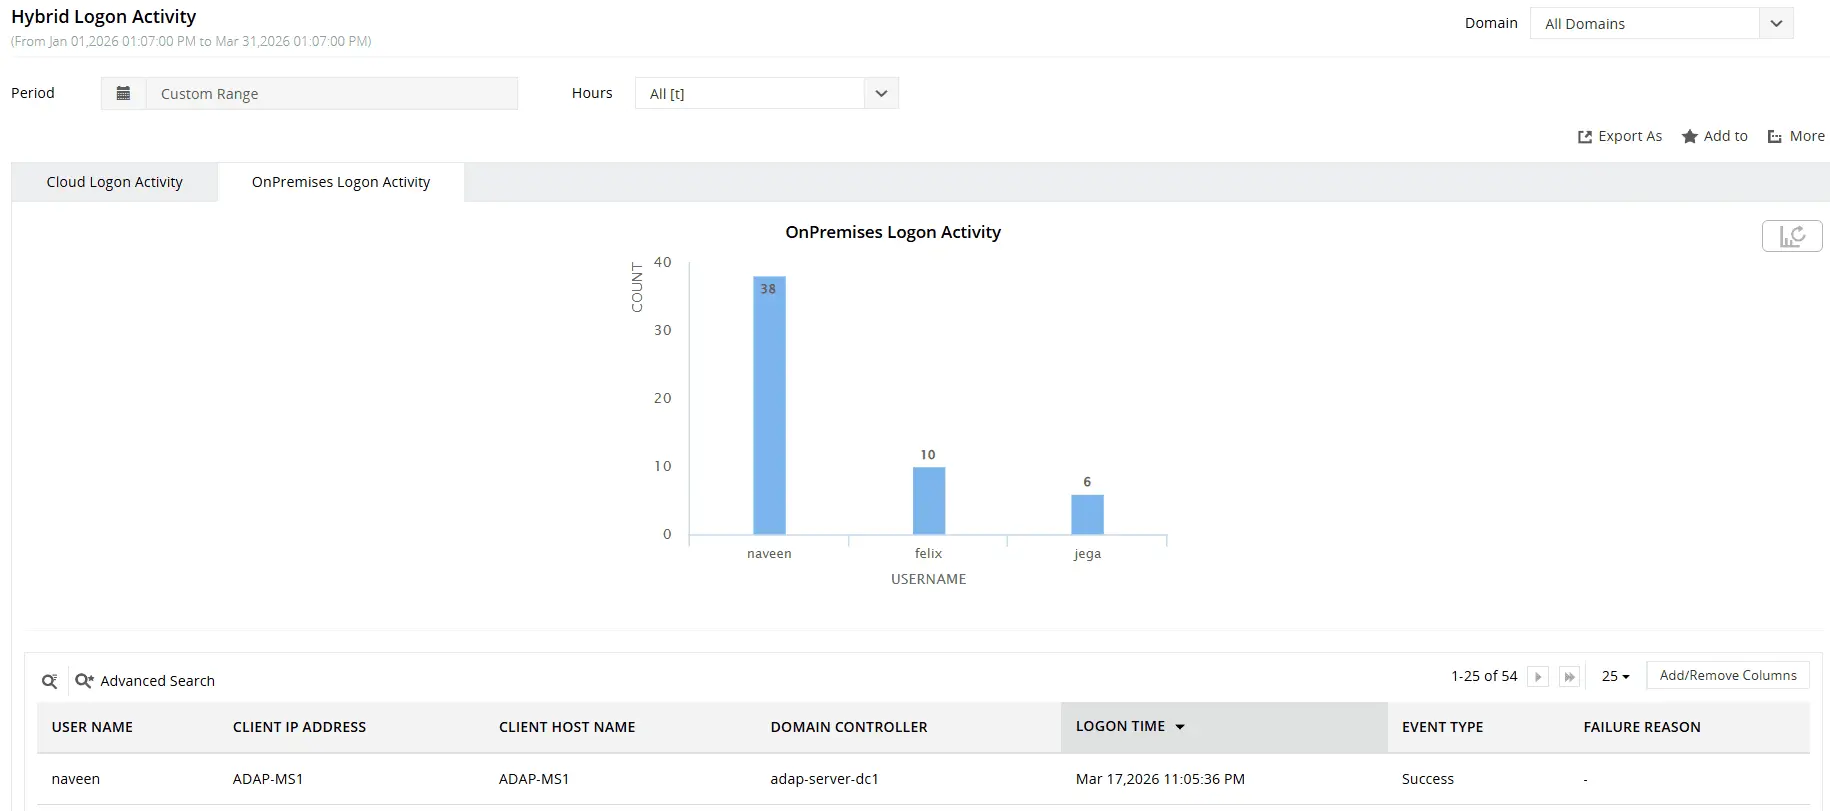Screen dimensions: 1830x811
Task: Click the jega bar in chart
Action: click(x=1088, y=514)
